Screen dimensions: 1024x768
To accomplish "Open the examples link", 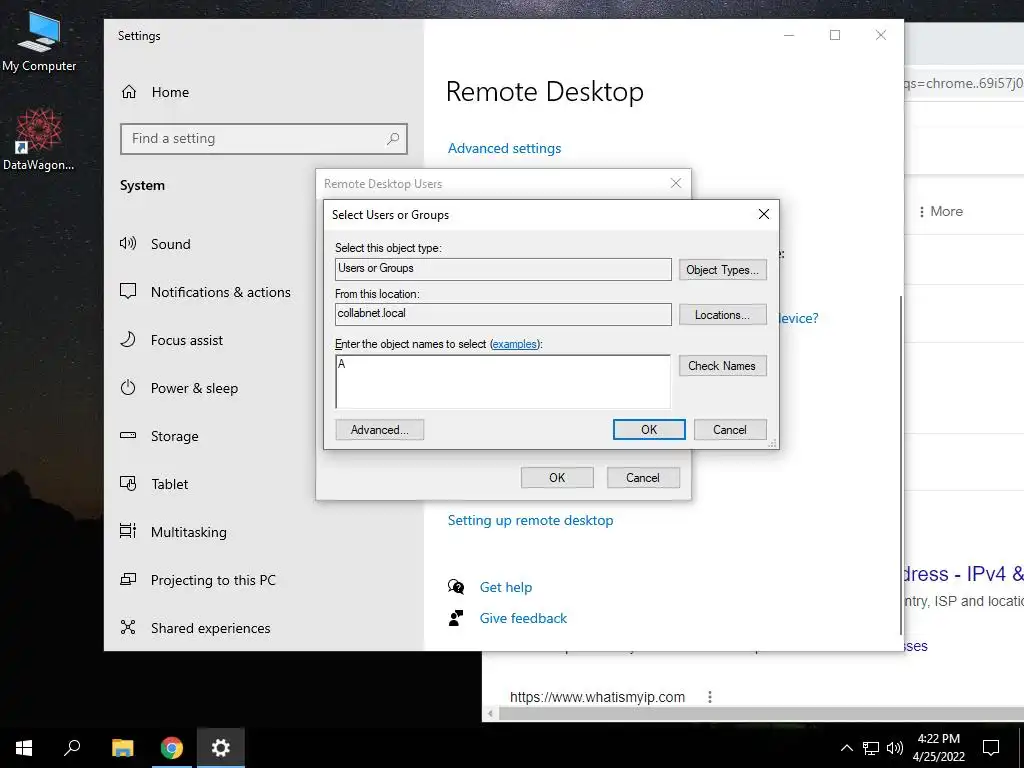I will (x=515, y=344).
